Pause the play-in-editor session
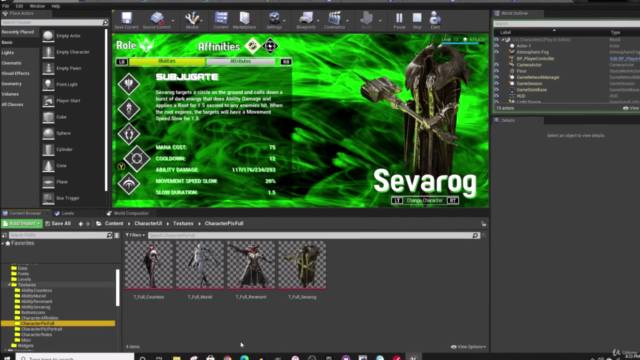Viewport: 640px width, 360px height. pos(399,20)
